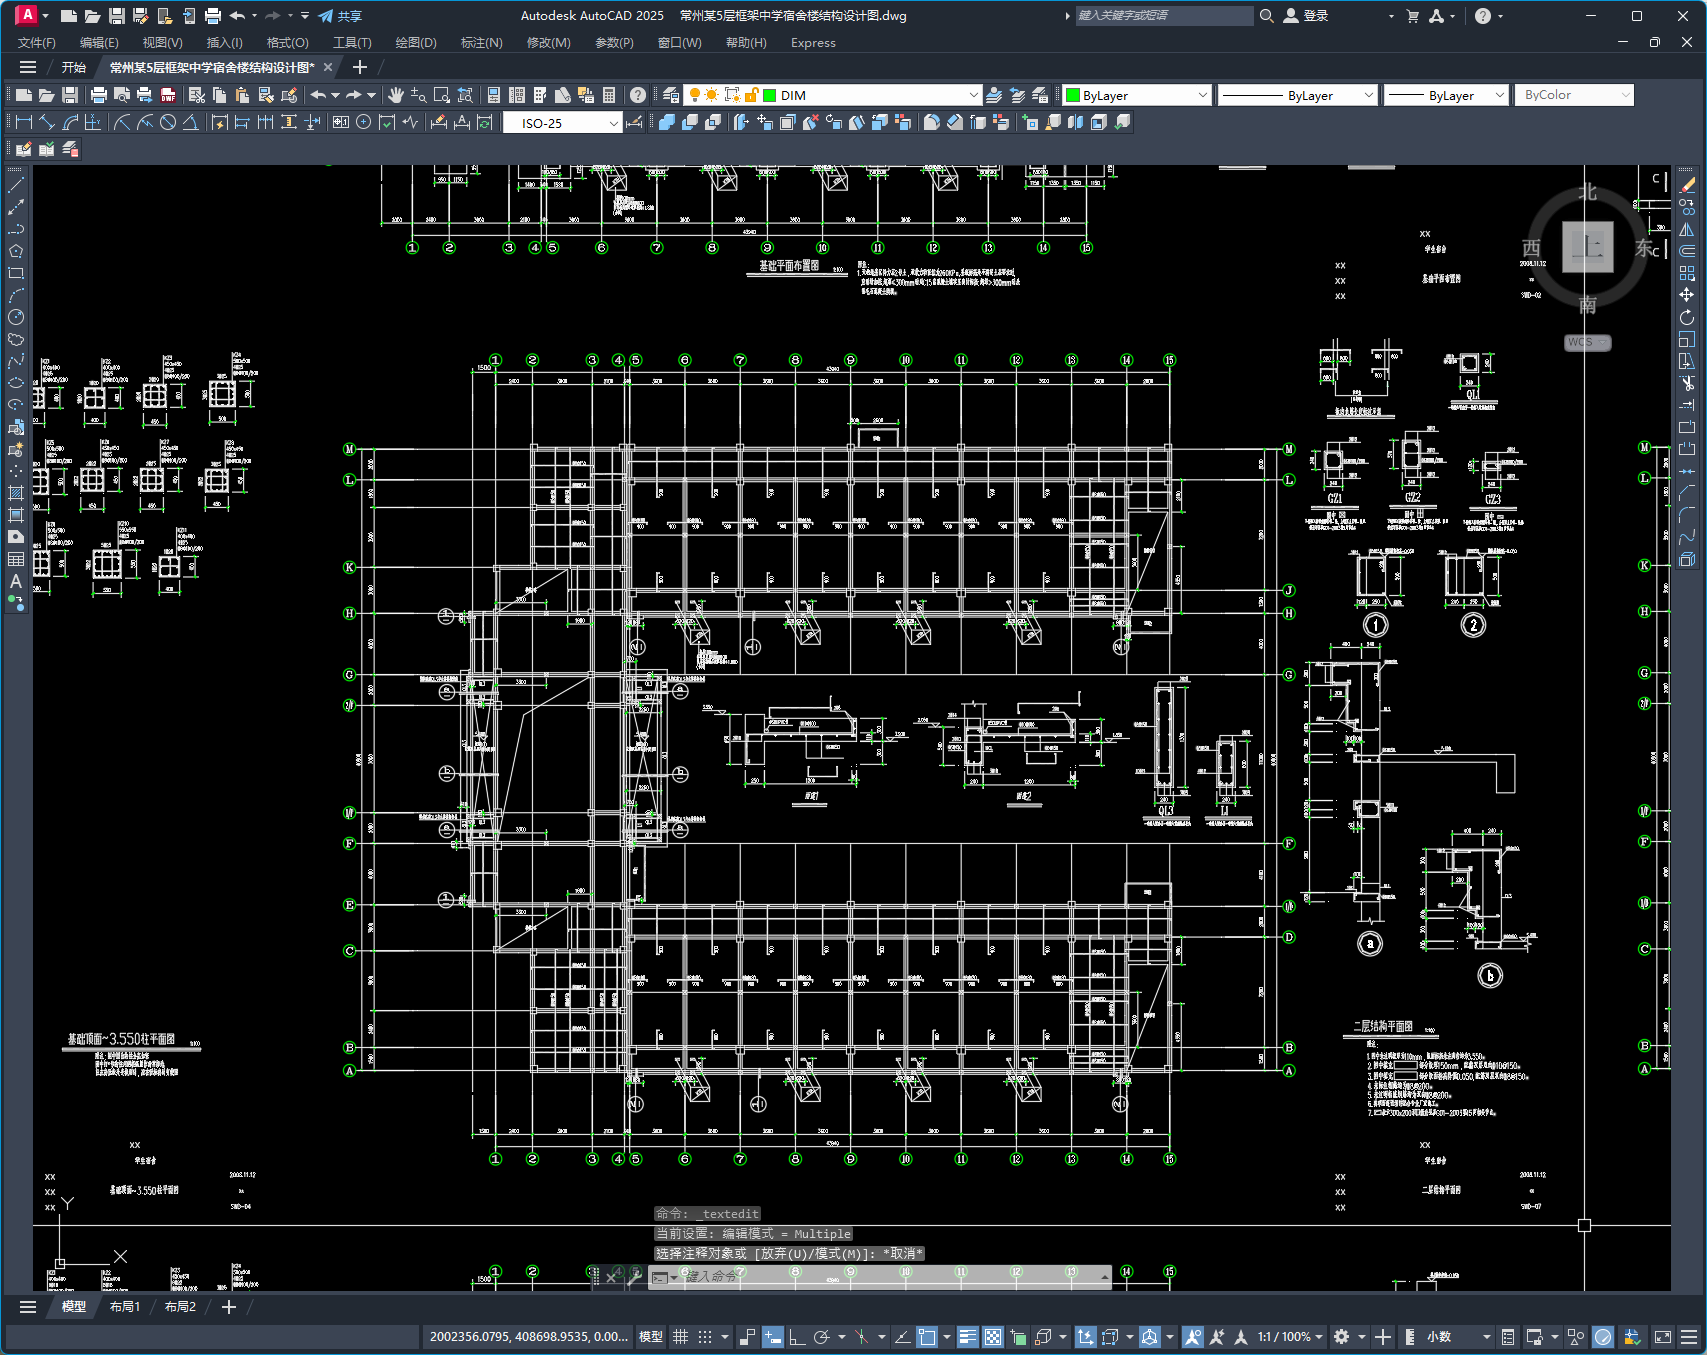The image size is (1707, 1355).
Task: Select the Polygon tool in left toolbar
Action: (16, 251)
